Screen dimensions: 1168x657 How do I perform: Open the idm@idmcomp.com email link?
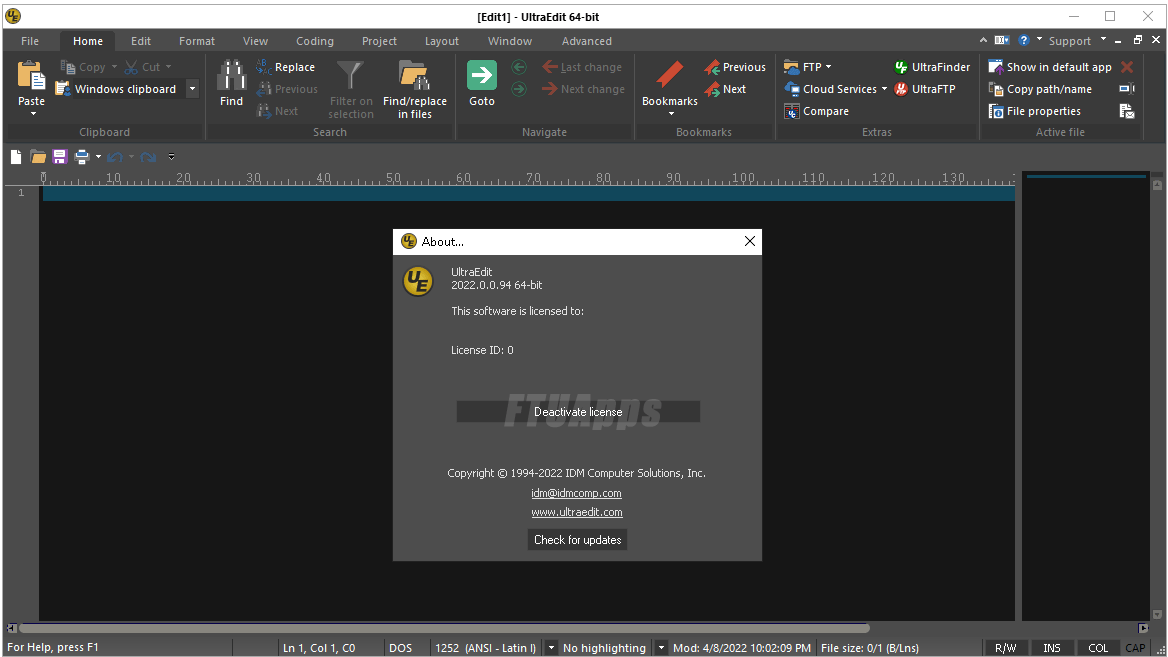tap(577, 493)
